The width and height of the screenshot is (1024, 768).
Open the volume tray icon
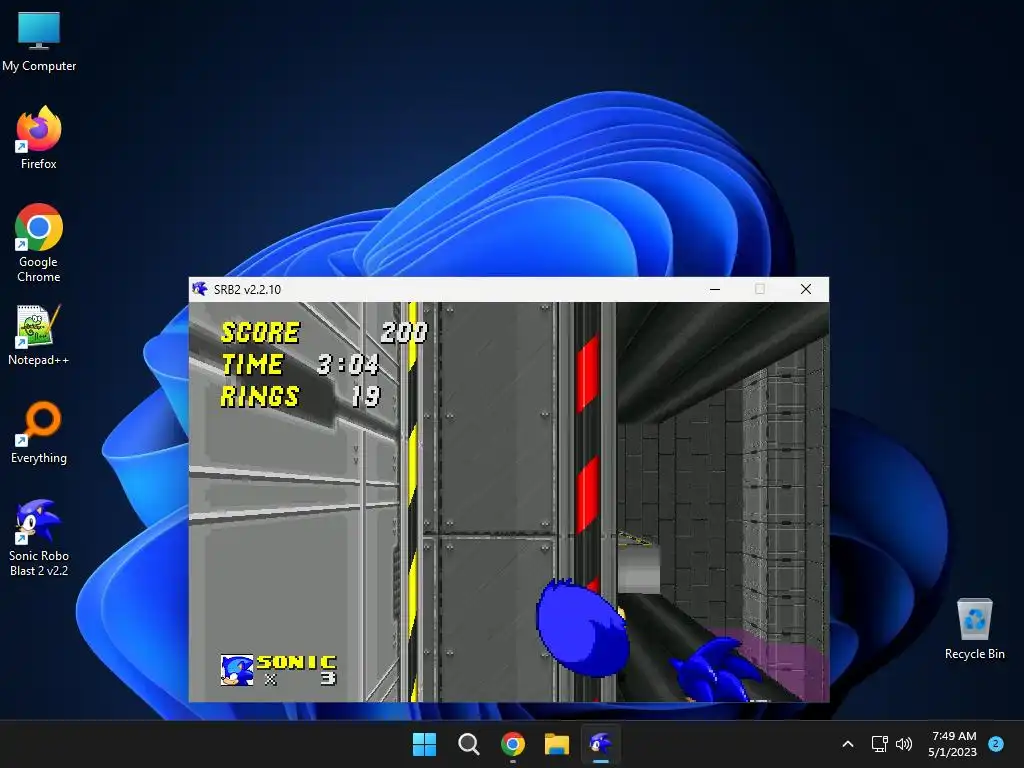[x=904, y=744]
